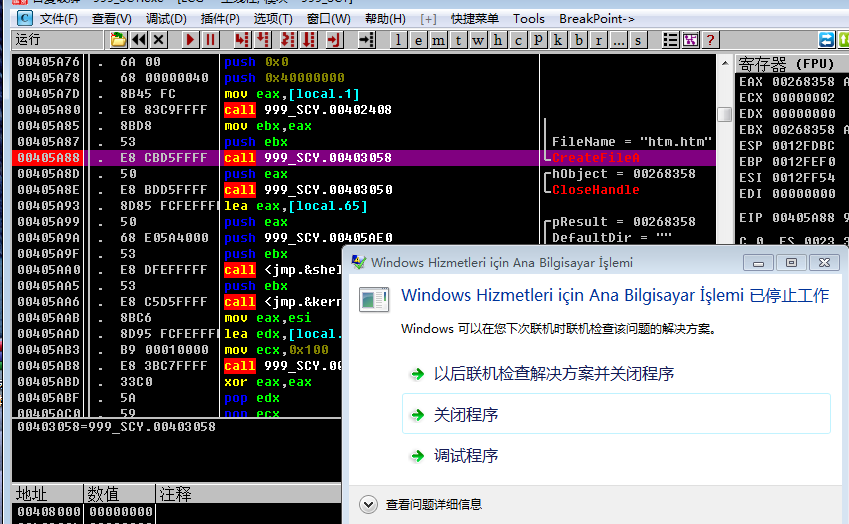
Task: Select the disassembly row at address 00405A80
Action: (364, 110)
